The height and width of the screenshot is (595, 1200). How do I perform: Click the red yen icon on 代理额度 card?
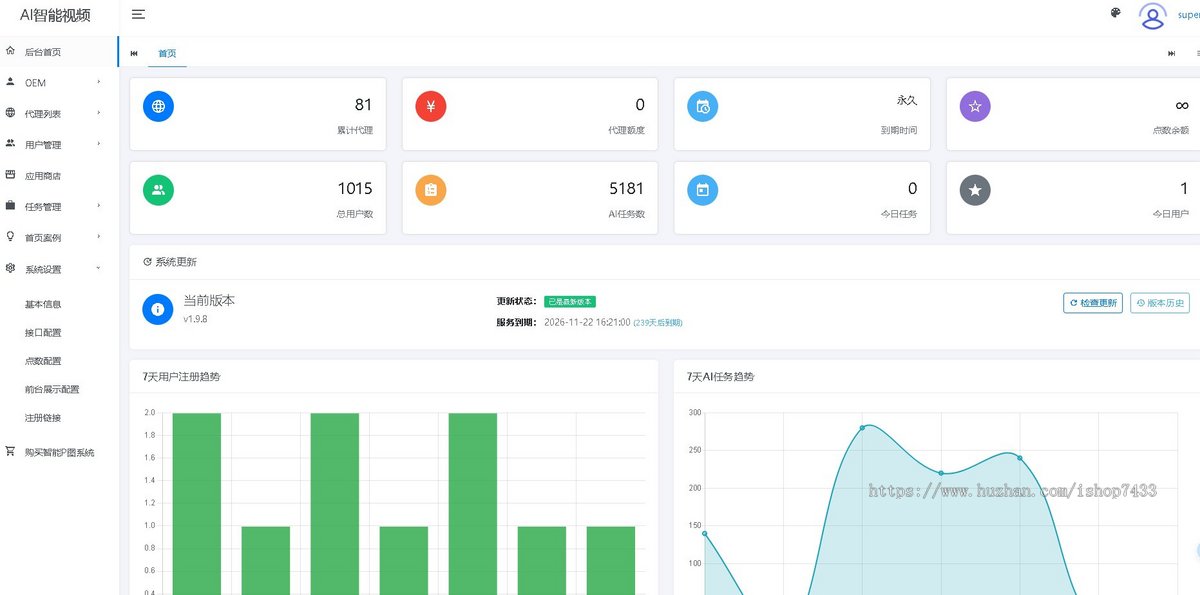(430, 106)
